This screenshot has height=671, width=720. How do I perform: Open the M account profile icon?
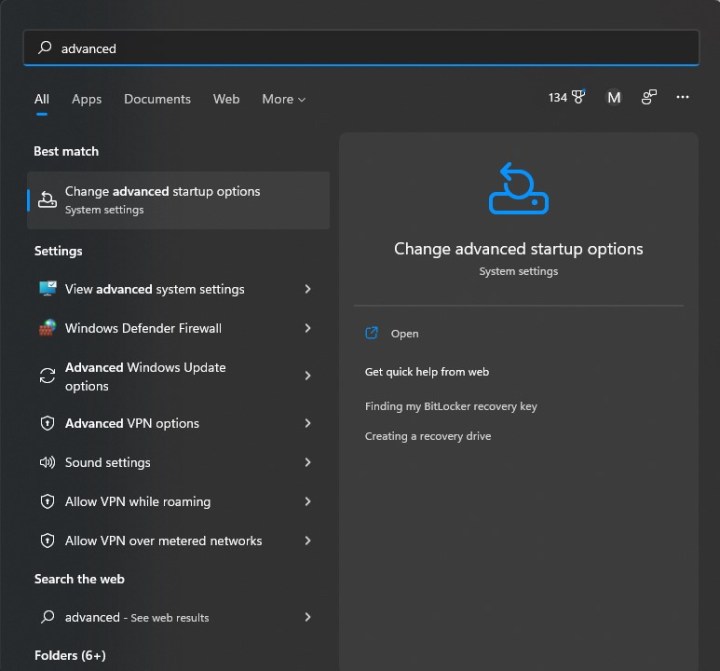pyautogui.click(x=614, y=98)
